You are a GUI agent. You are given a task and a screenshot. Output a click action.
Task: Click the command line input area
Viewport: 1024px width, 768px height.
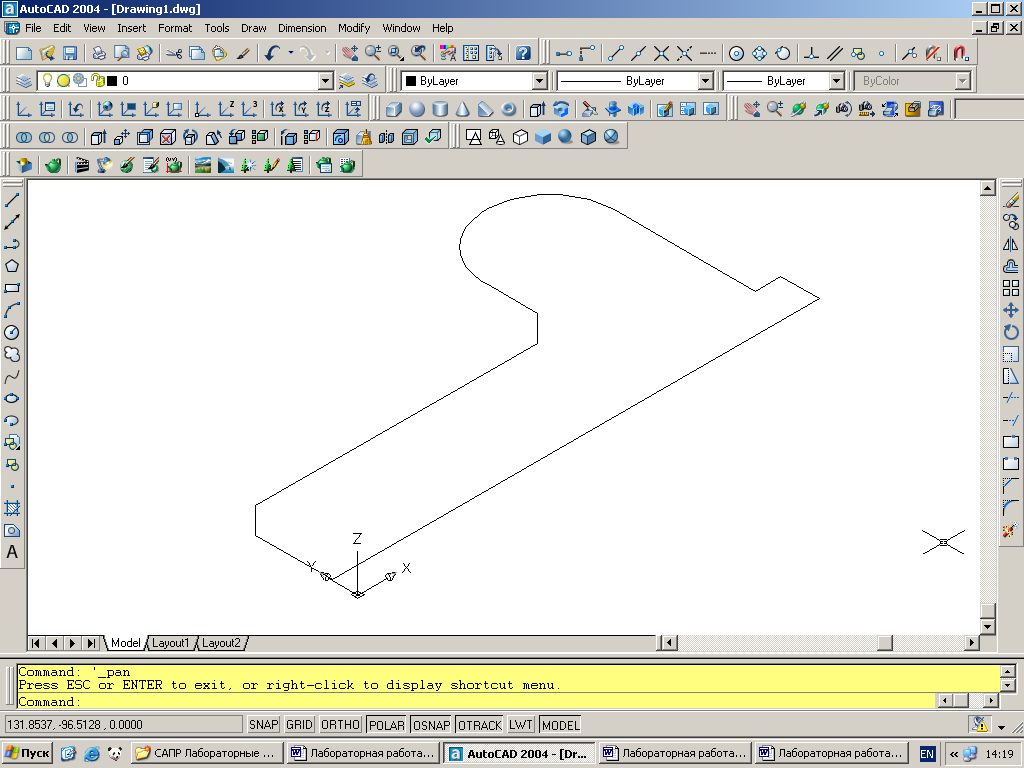[477, 701]
